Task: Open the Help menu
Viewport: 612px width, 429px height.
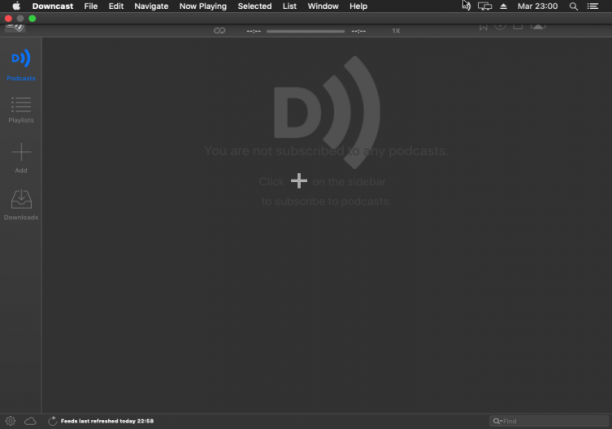Action: 358,6
